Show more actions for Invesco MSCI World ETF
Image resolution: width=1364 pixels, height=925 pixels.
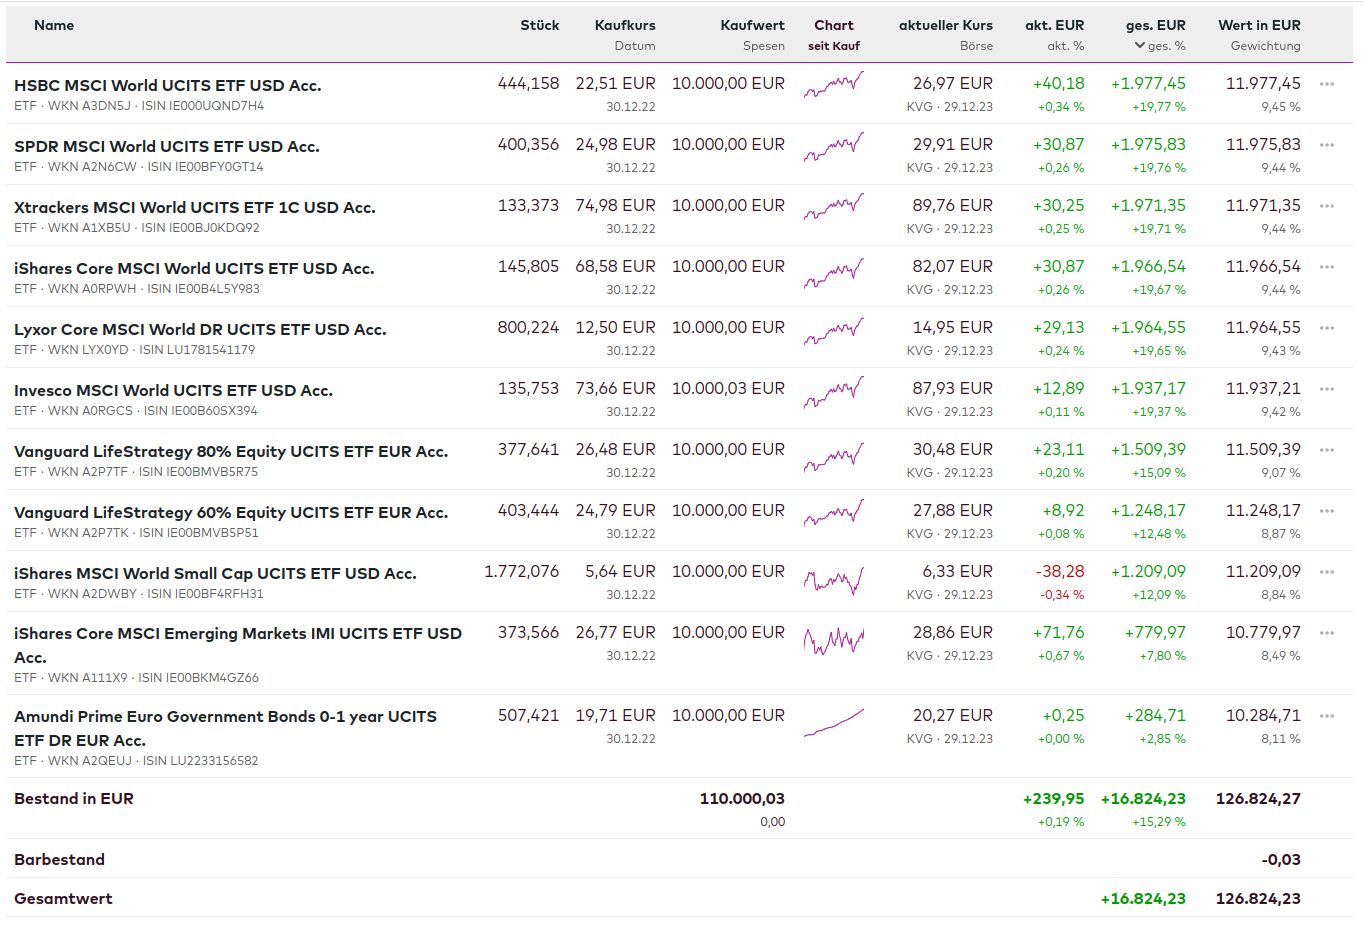coord(1327,389)
